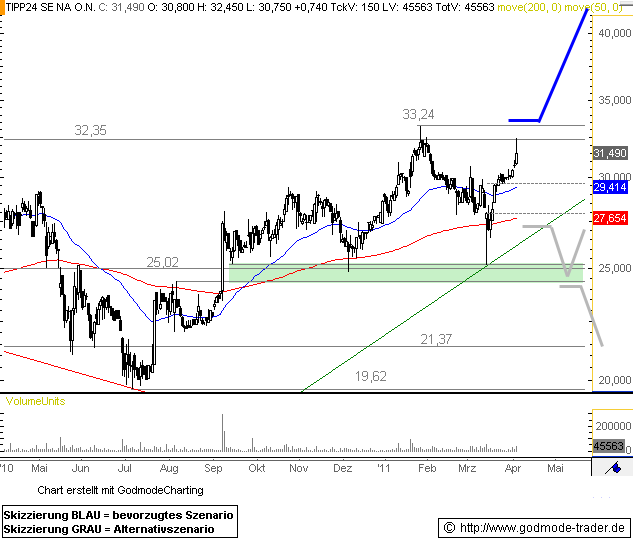This screenshot has height=539, width=633.
Task: Click the blue 29,414 moving average label
Action: [x=610, y=187]
